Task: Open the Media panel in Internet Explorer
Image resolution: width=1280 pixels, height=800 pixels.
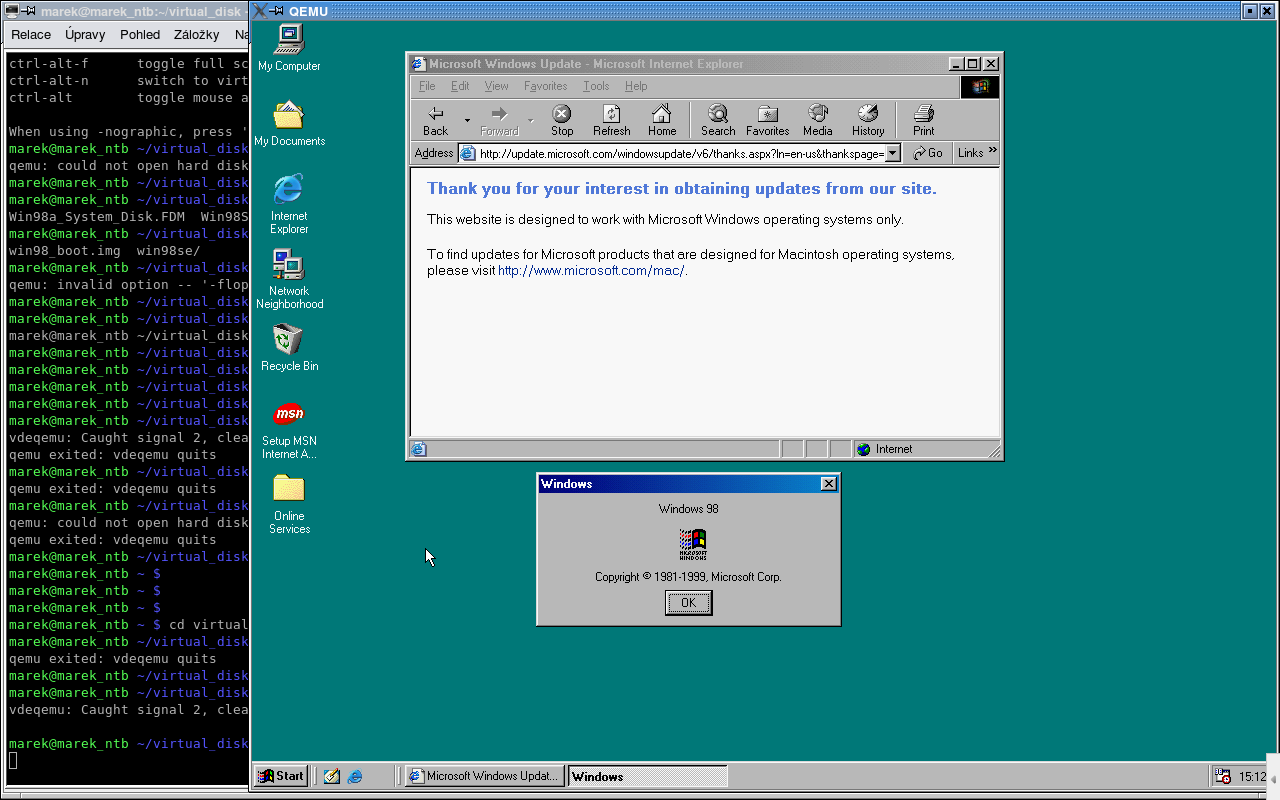Action: (817, 120)
